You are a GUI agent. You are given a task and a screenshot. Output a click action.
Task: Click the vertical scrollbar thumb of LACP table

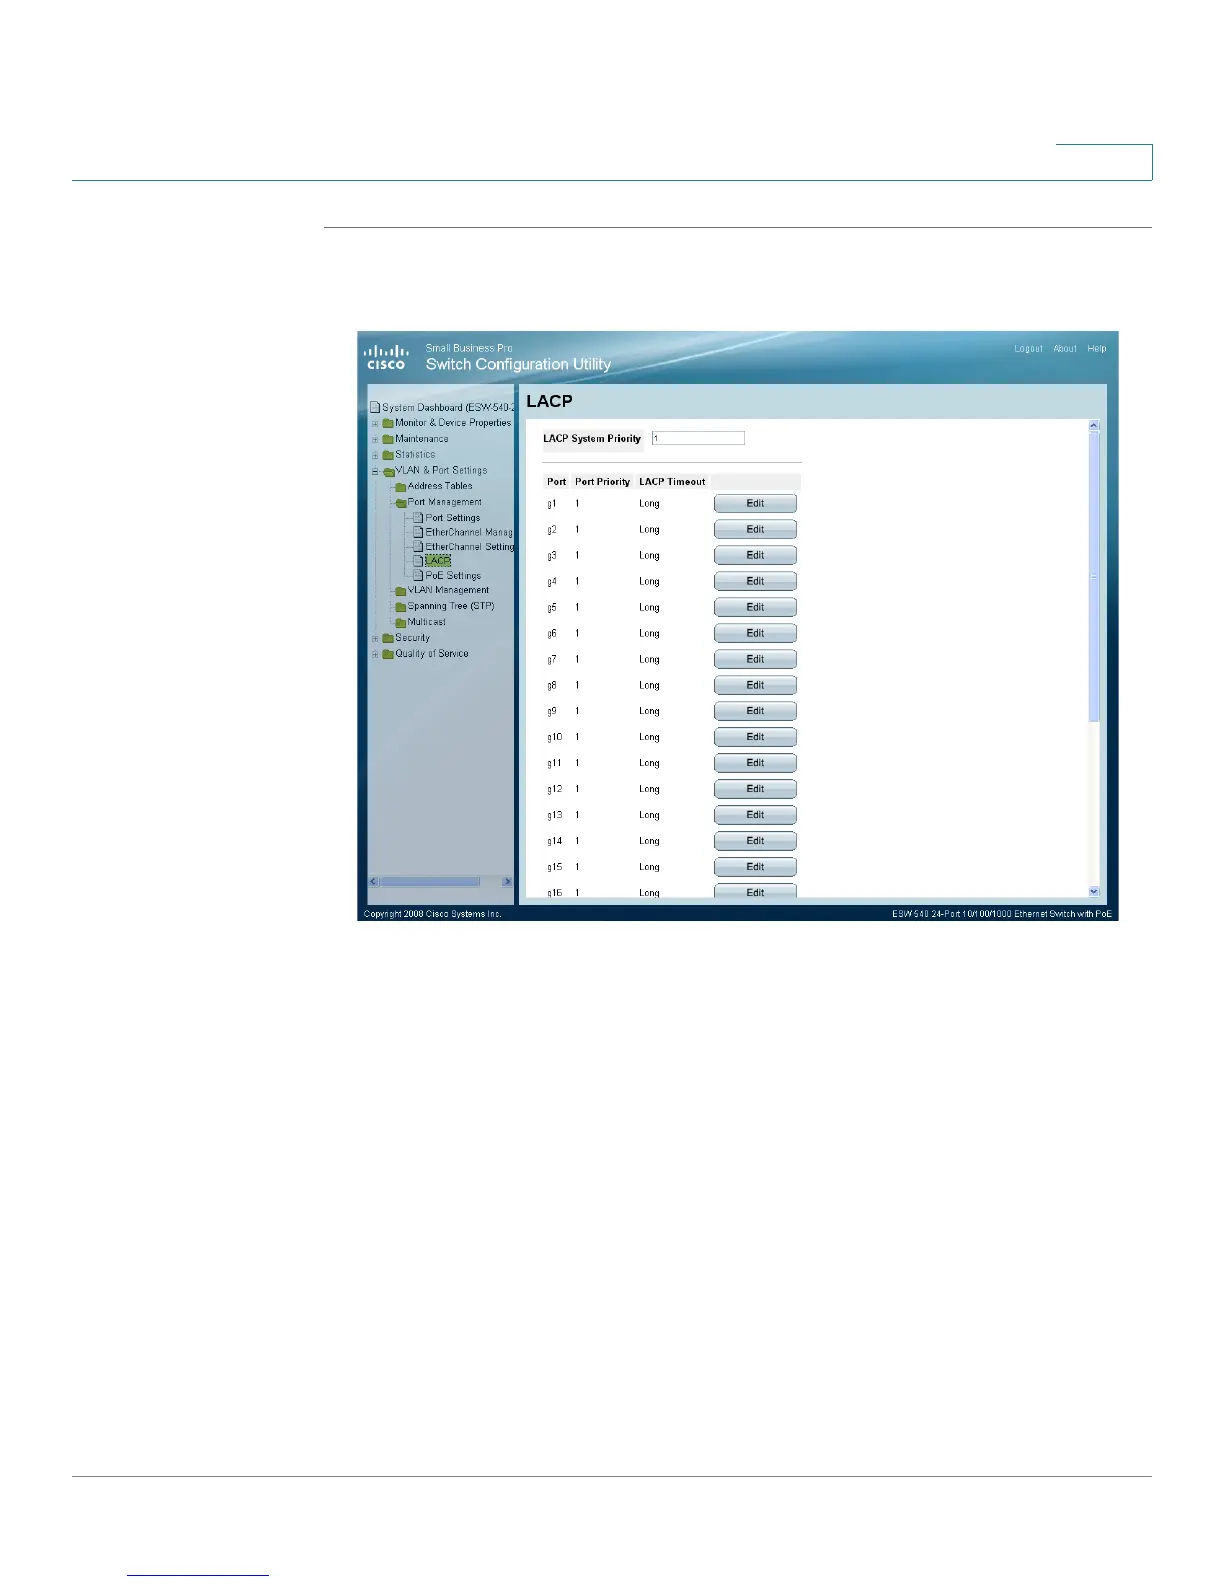click(1093, 576)
